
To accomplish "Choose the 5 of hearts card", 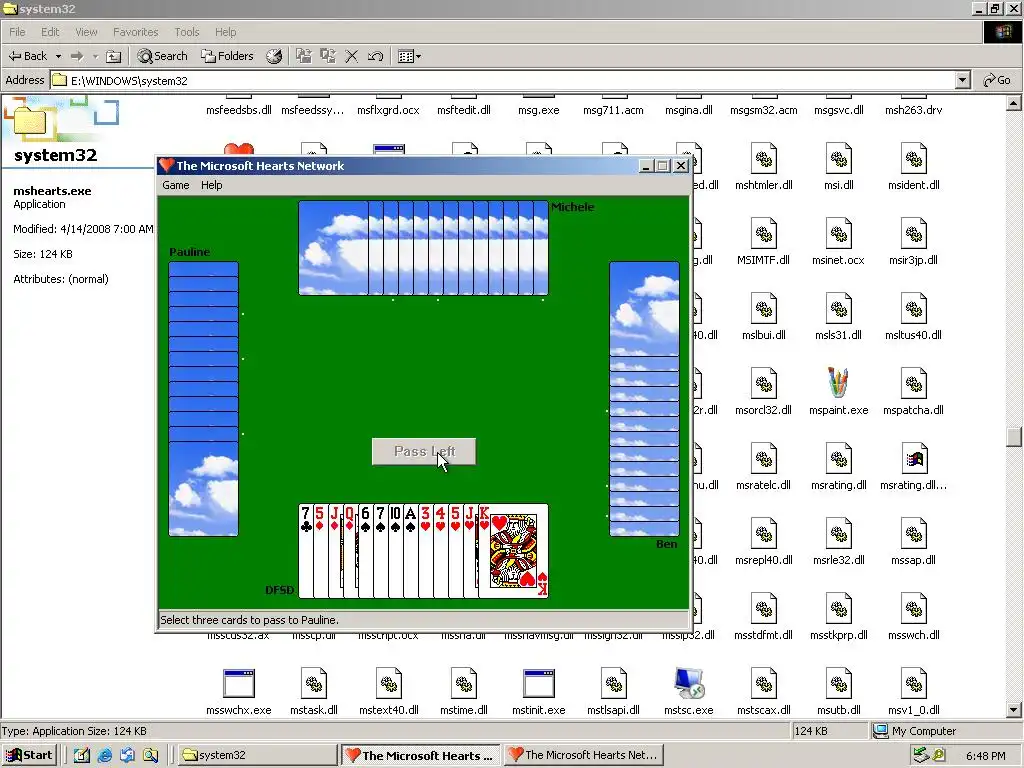I will pos(456,551).
